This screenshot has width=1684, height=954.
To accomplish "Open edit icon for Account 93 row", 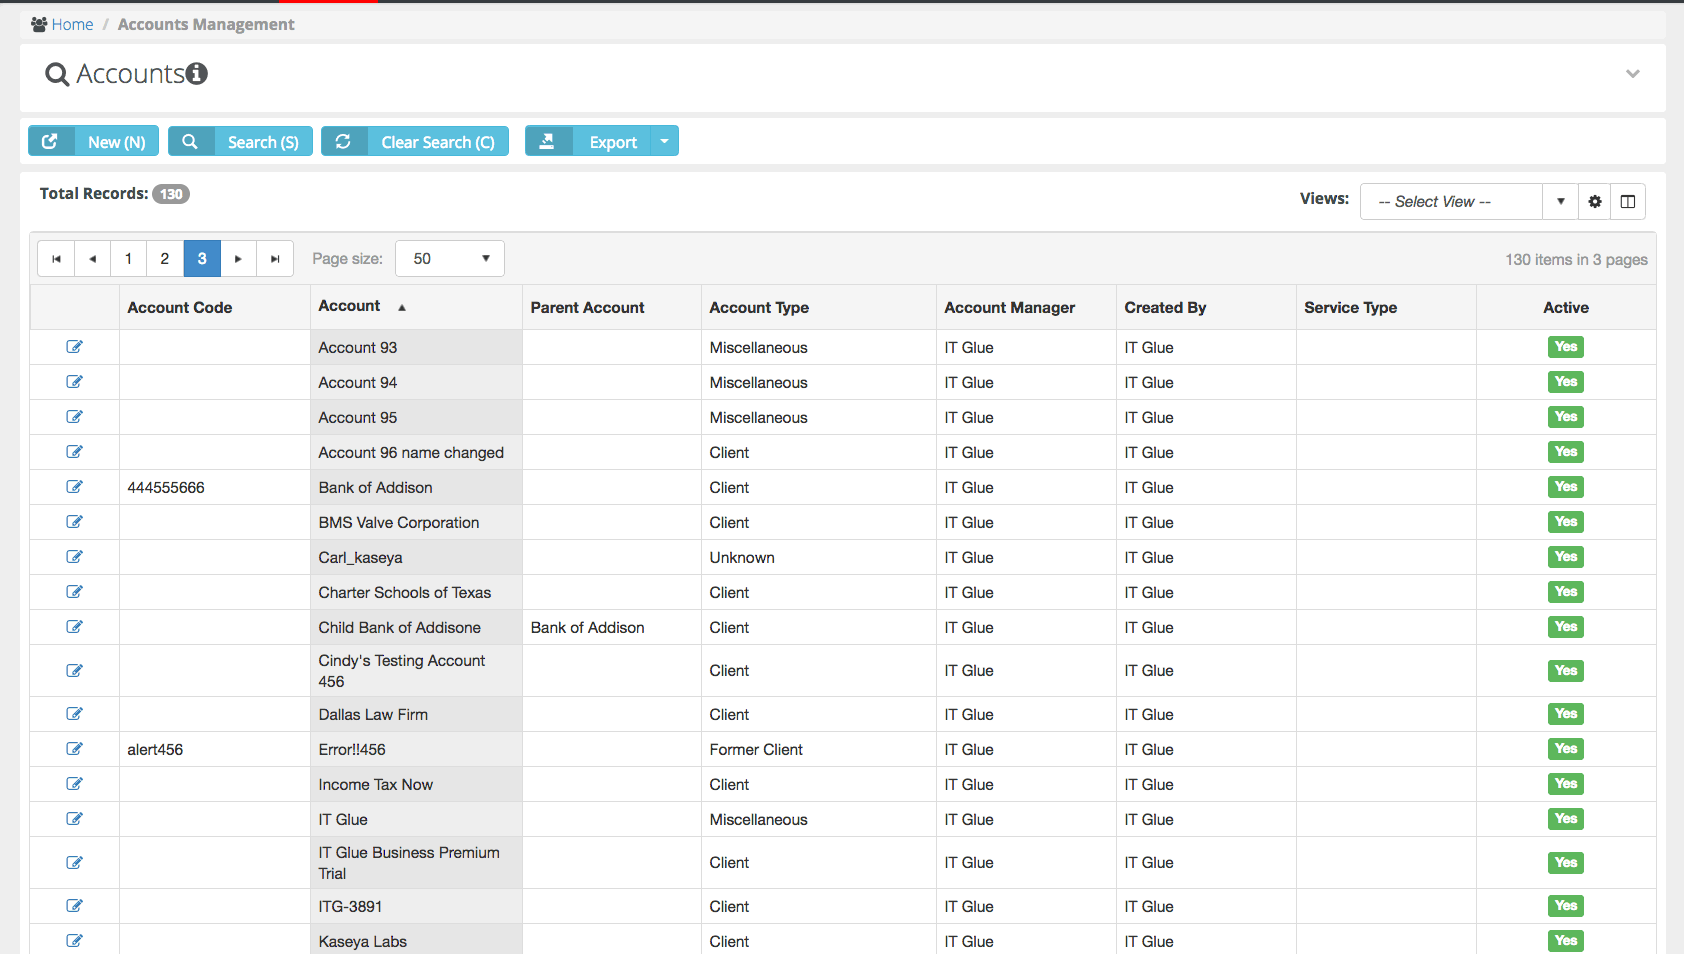I will [74, 347].
